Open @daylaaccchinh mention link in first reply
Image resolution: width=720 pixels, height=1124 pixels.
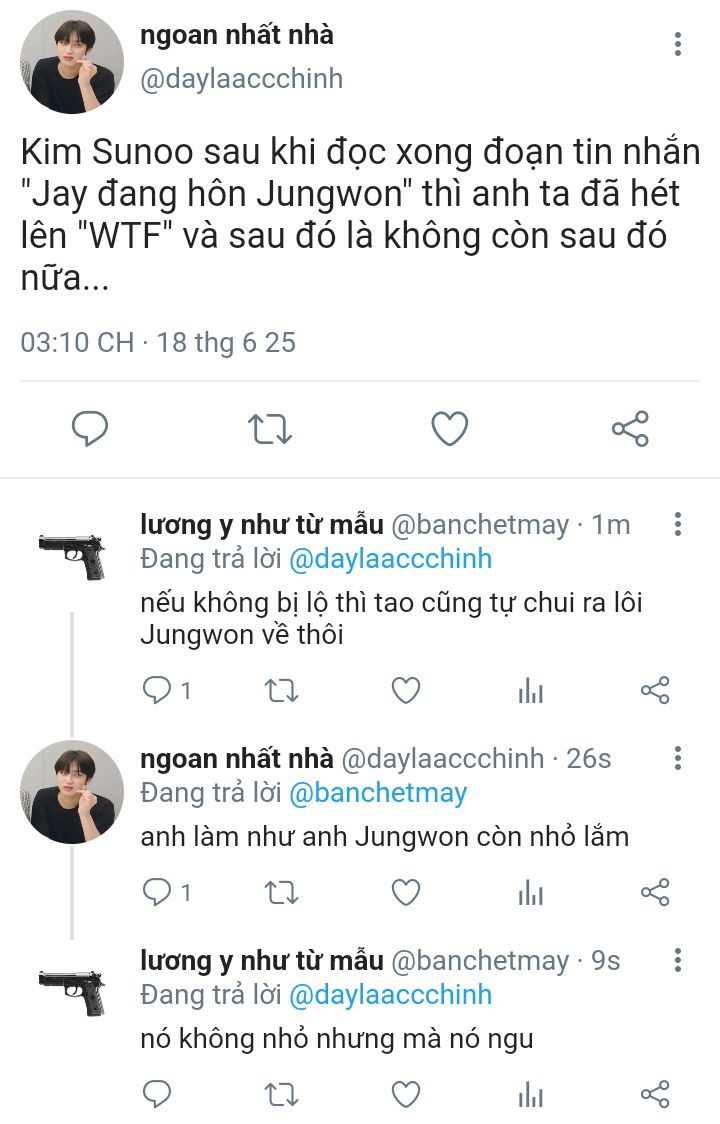tap(390, 558)
